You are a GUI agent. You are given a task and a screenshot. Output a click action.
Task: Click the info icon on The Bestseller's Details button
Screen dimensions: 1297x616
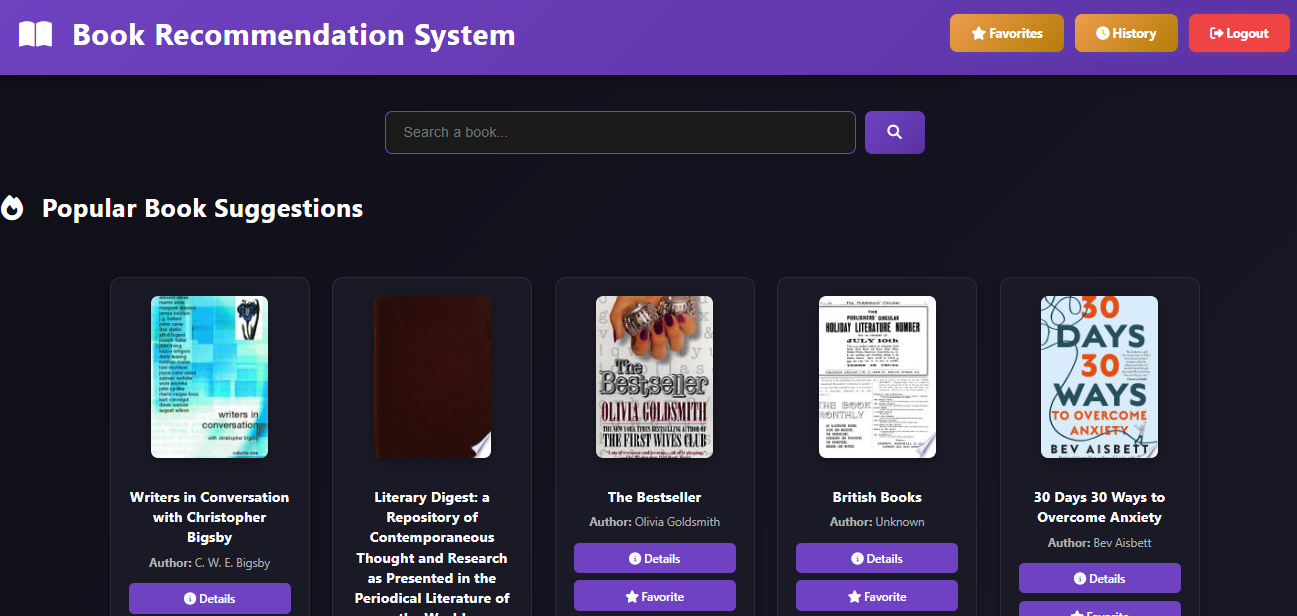coord(635,558)
